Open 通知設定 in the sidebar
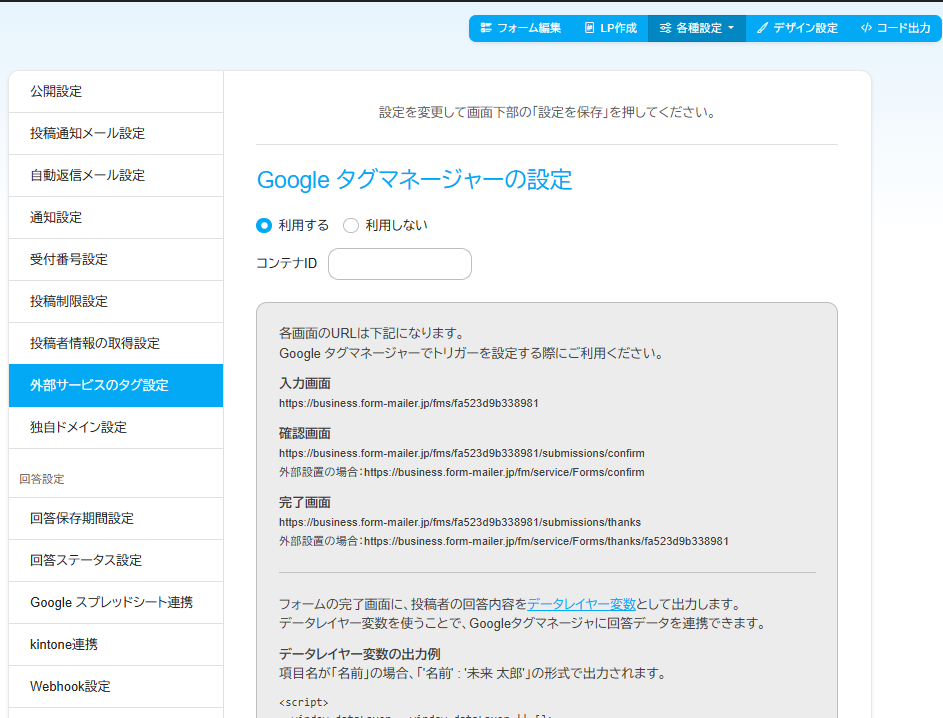Viewport: 943px width, 718px height. pyautogui.click(x=116, y=218)
